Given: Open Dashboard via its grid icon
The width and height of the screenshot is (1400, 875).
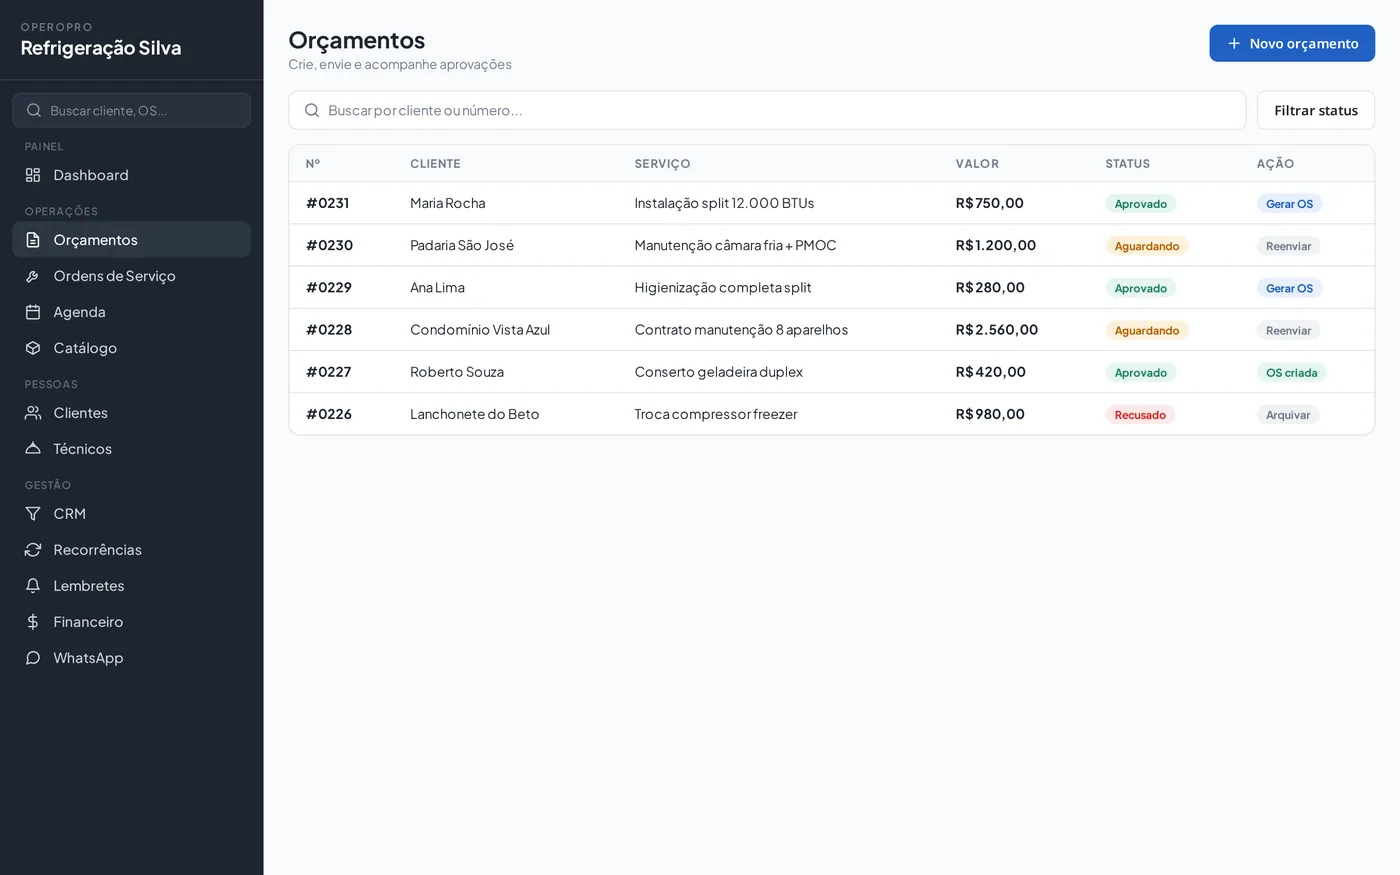Looking at the screenshot, I should point(33,175).
